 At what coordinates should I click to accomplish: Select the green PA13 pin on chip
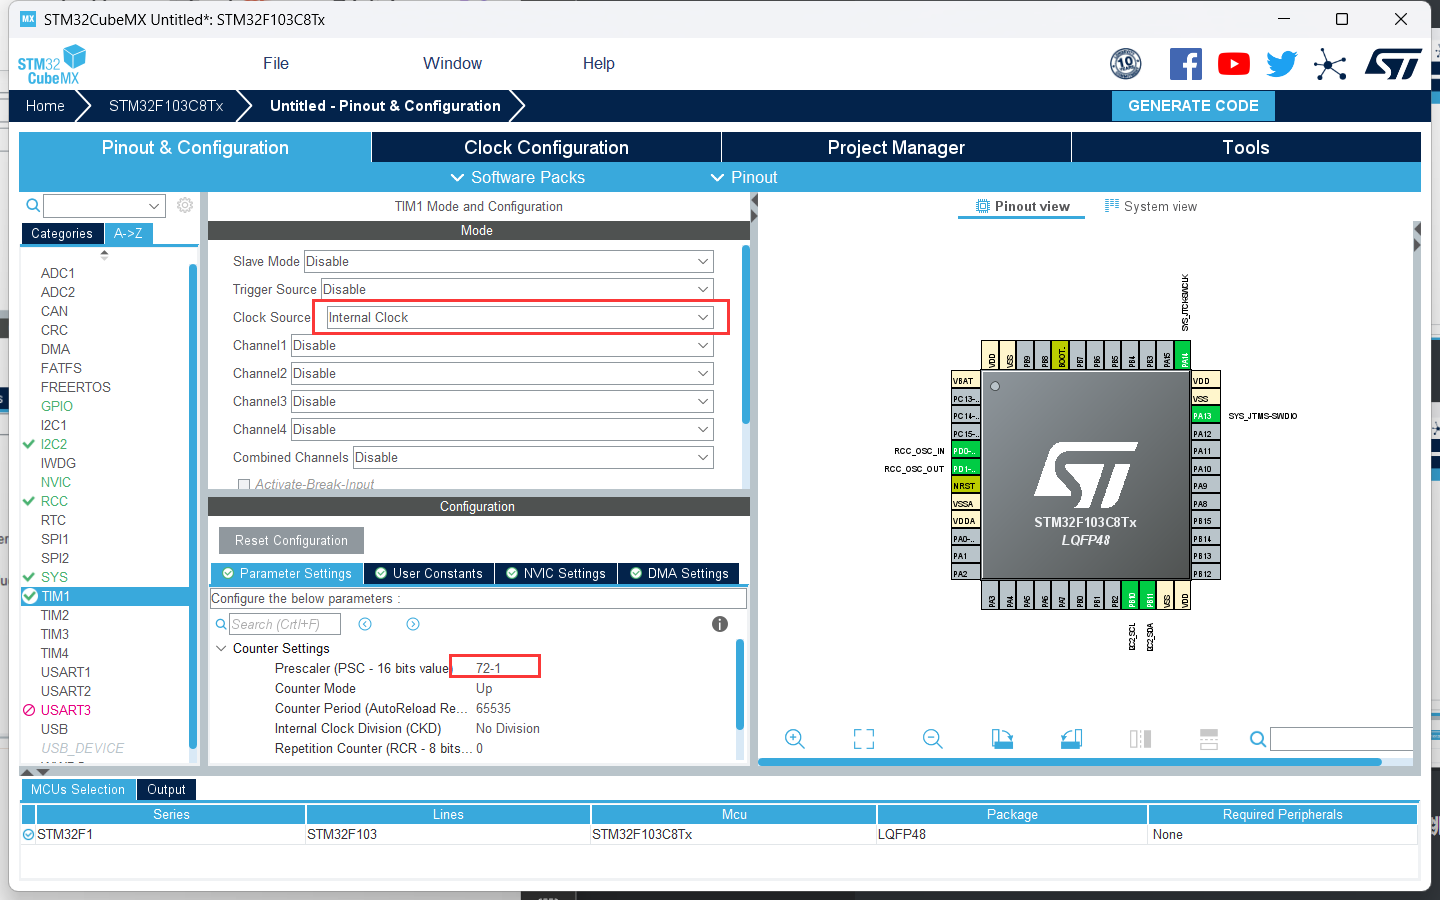[x=1205, y=416]
